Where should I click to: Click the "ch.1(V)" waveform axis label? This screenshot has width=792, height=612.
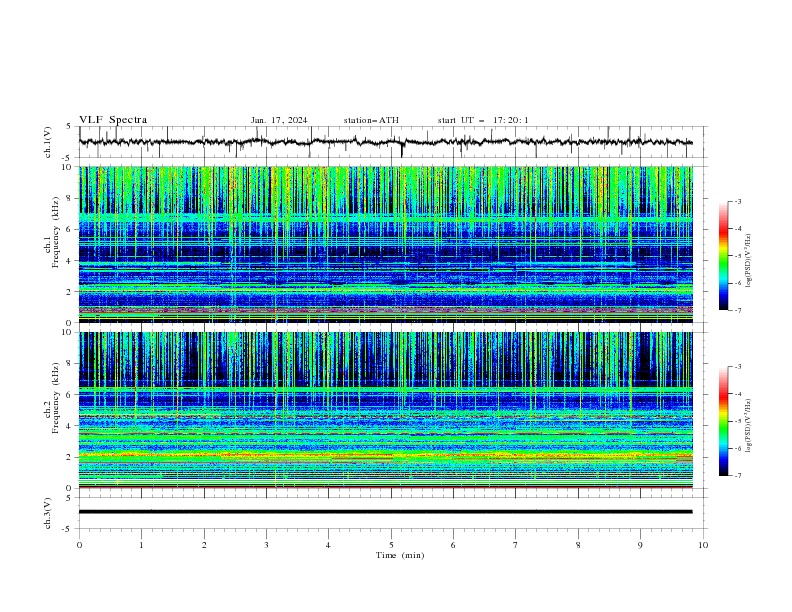[x=48, y=142]
